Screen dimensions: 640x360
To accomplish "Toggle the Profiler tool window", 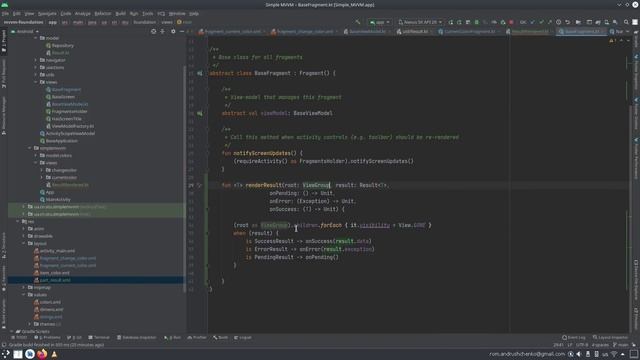I will click(197, 338).
